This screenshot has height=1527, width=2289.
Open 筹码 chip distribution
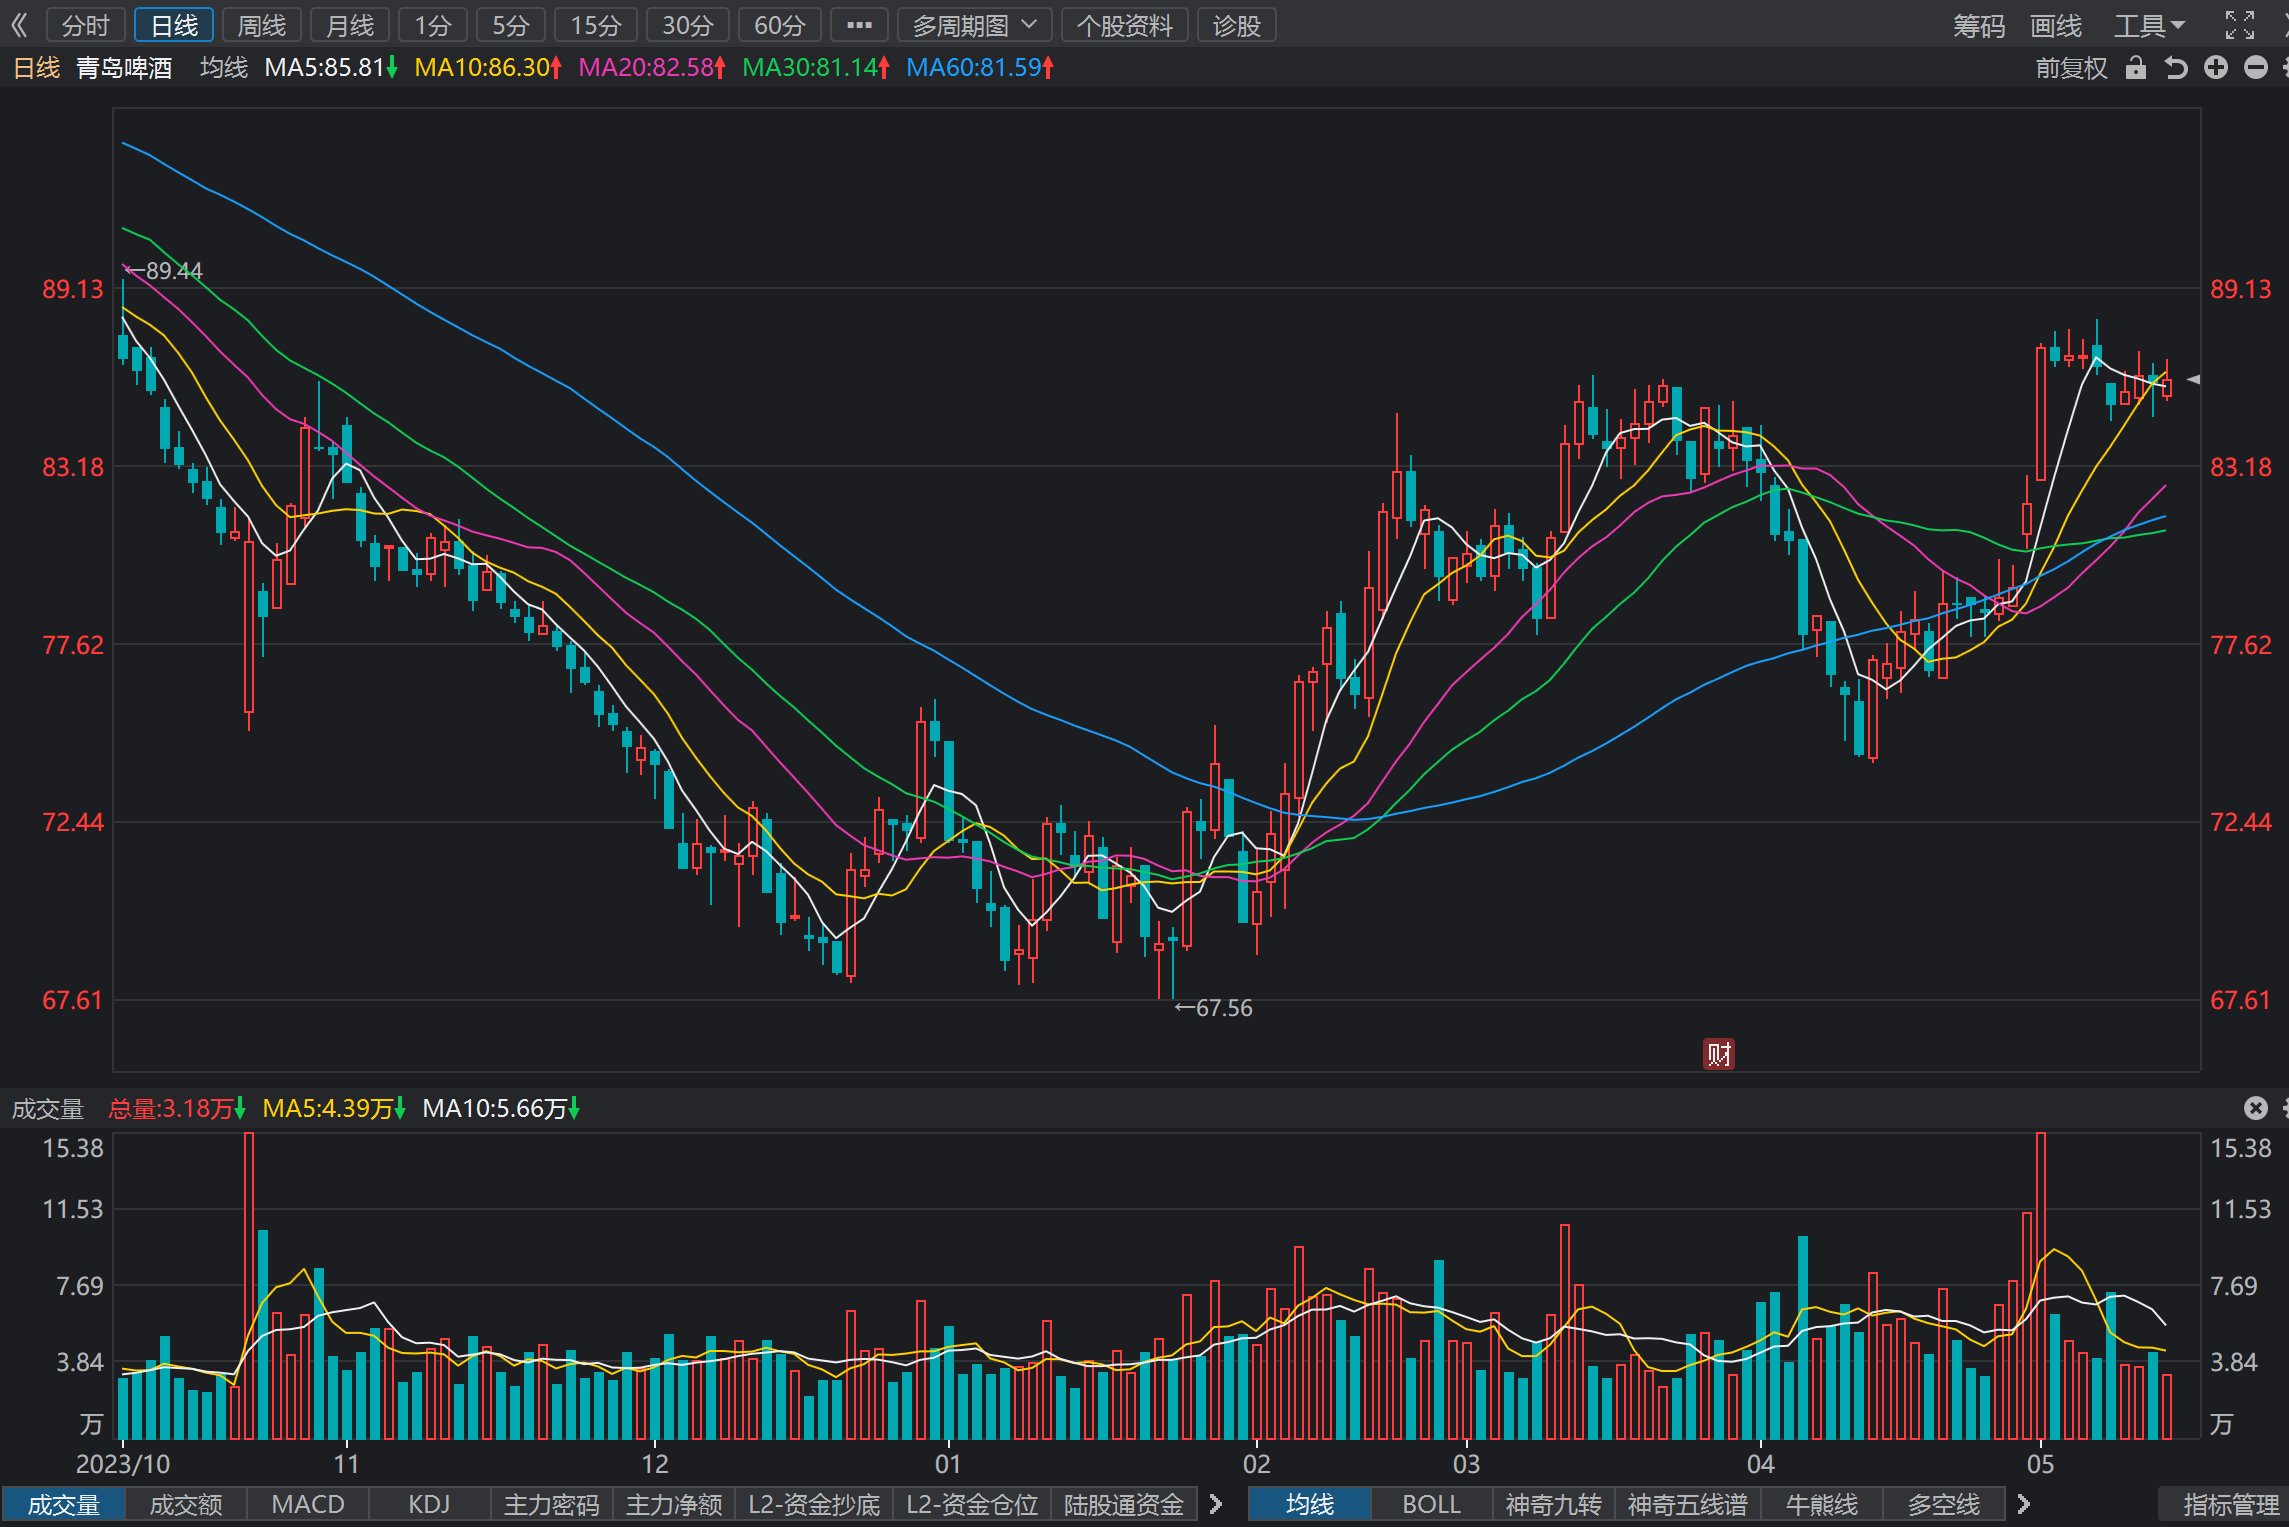click(1980, 25)
